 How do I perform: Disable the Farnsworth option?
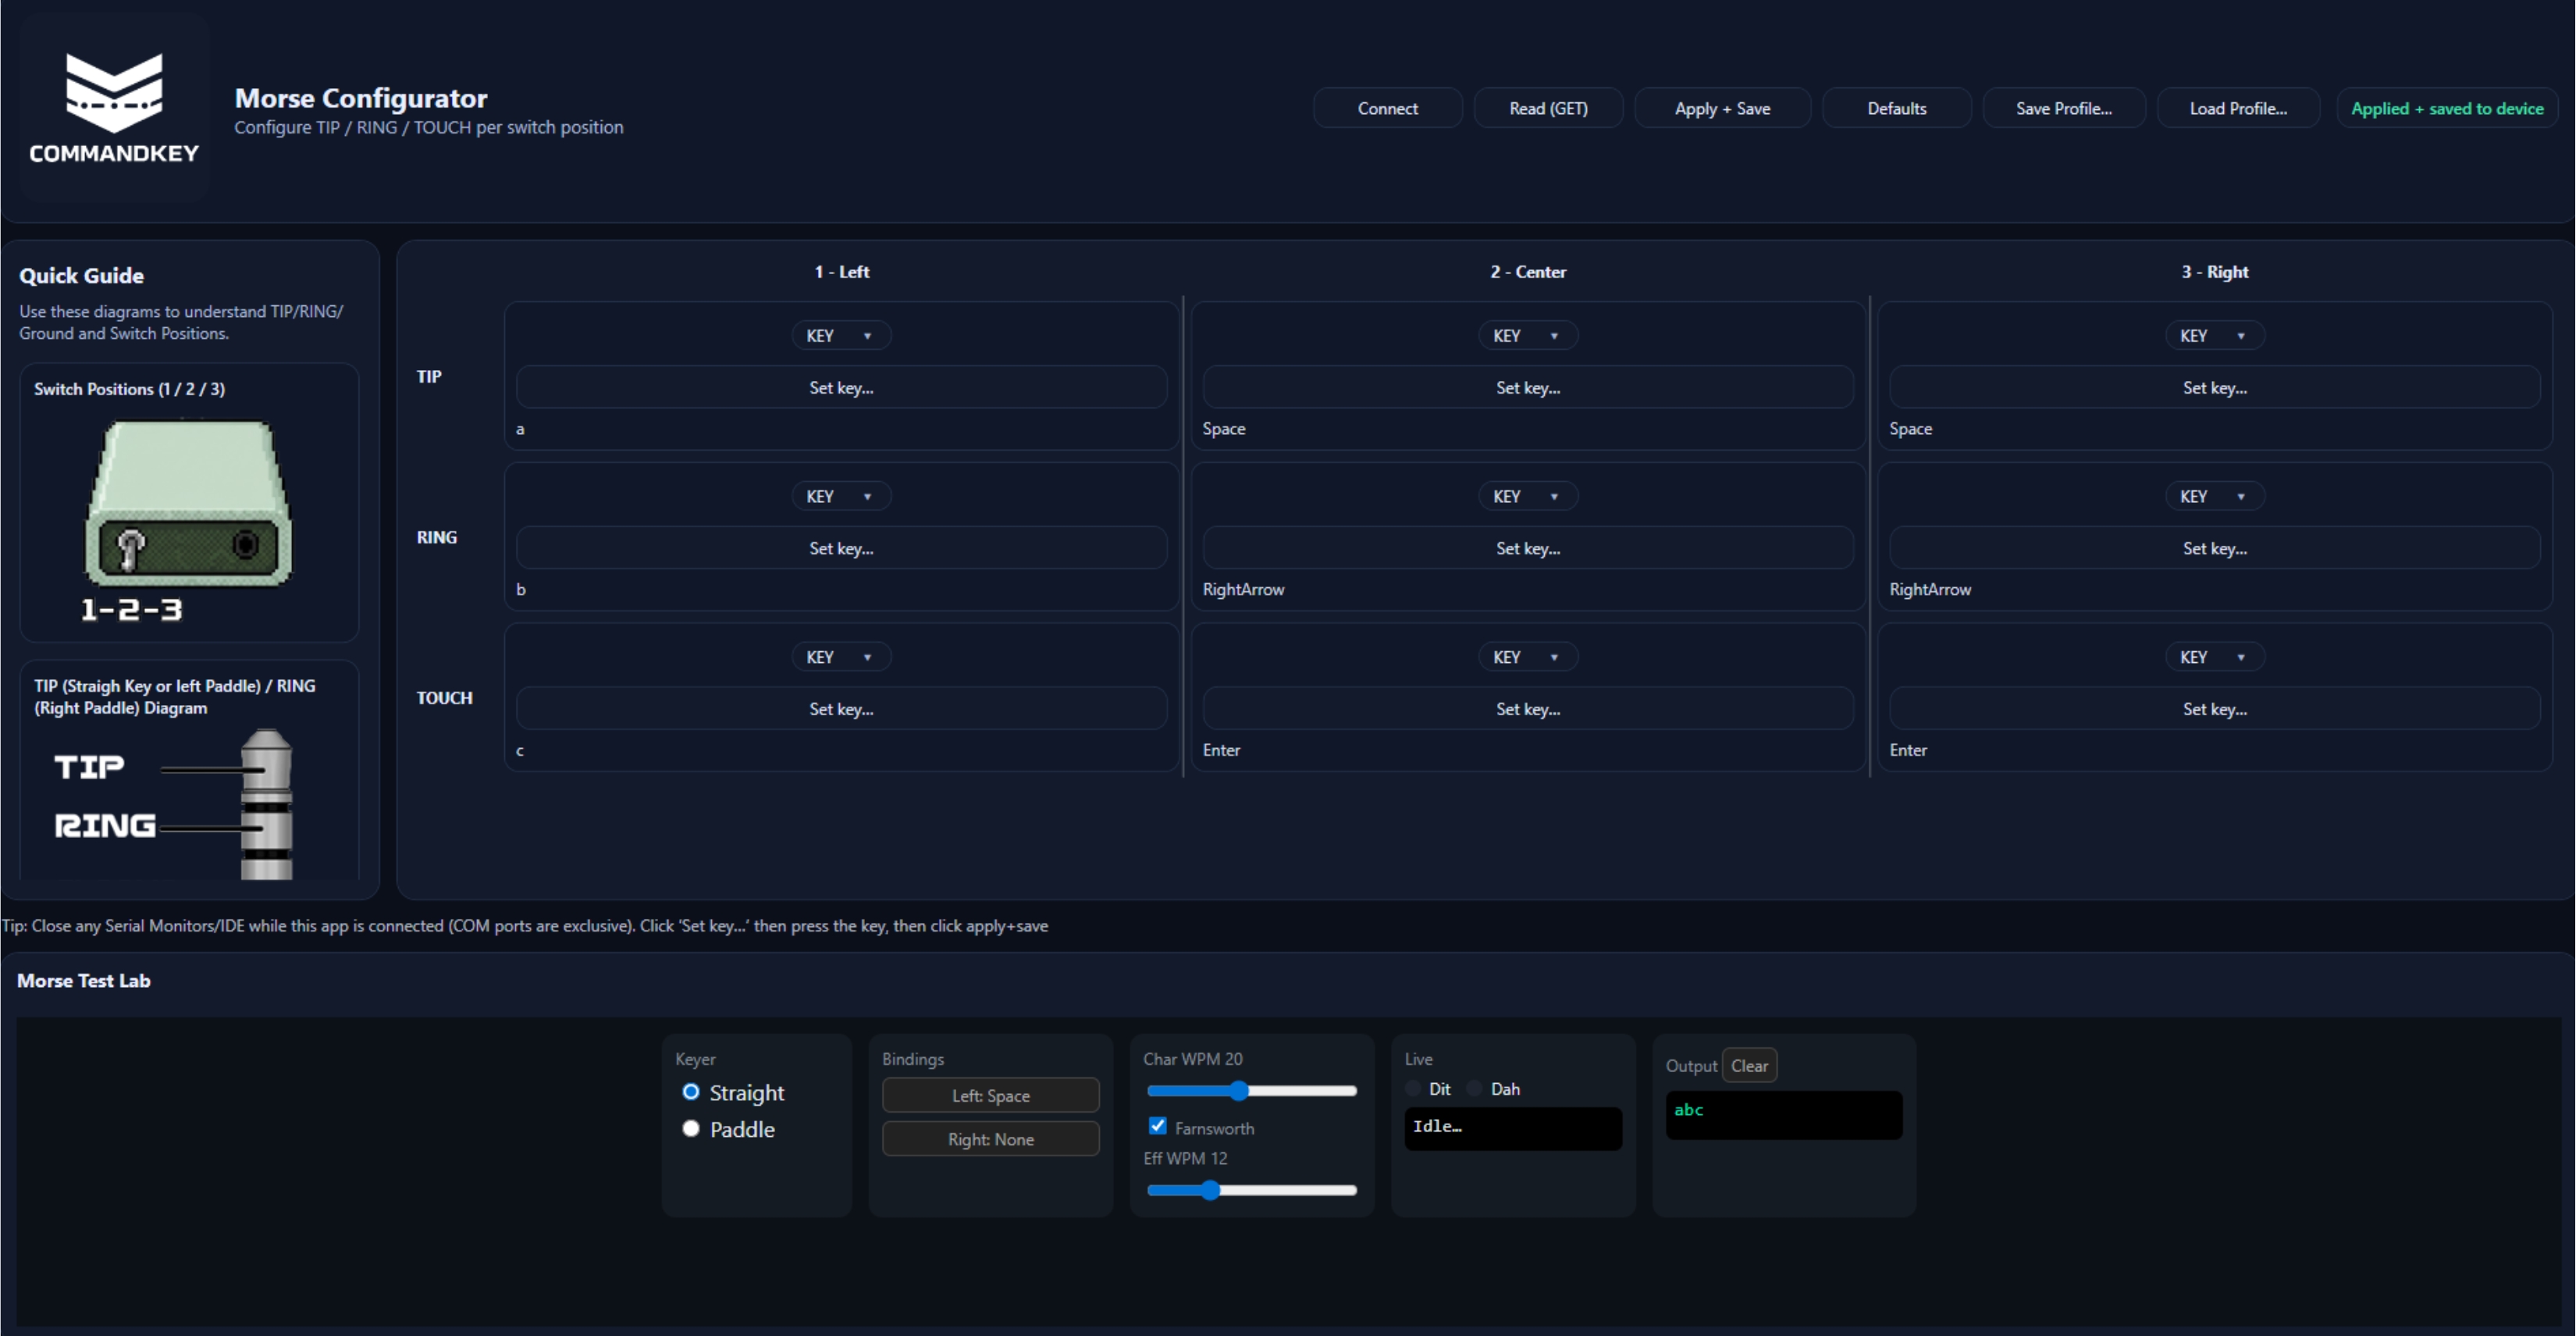[x=1158, y=1125]
